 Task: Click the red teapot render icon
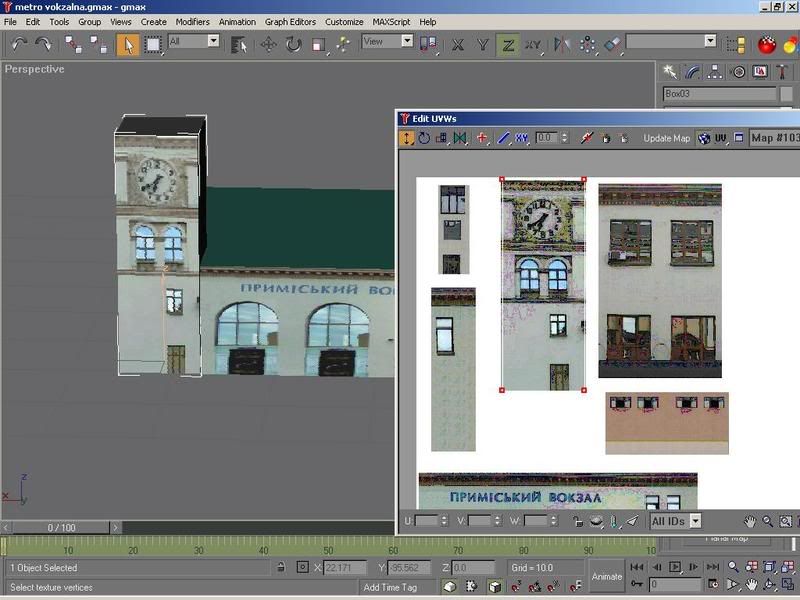click(x=767, y=44)
